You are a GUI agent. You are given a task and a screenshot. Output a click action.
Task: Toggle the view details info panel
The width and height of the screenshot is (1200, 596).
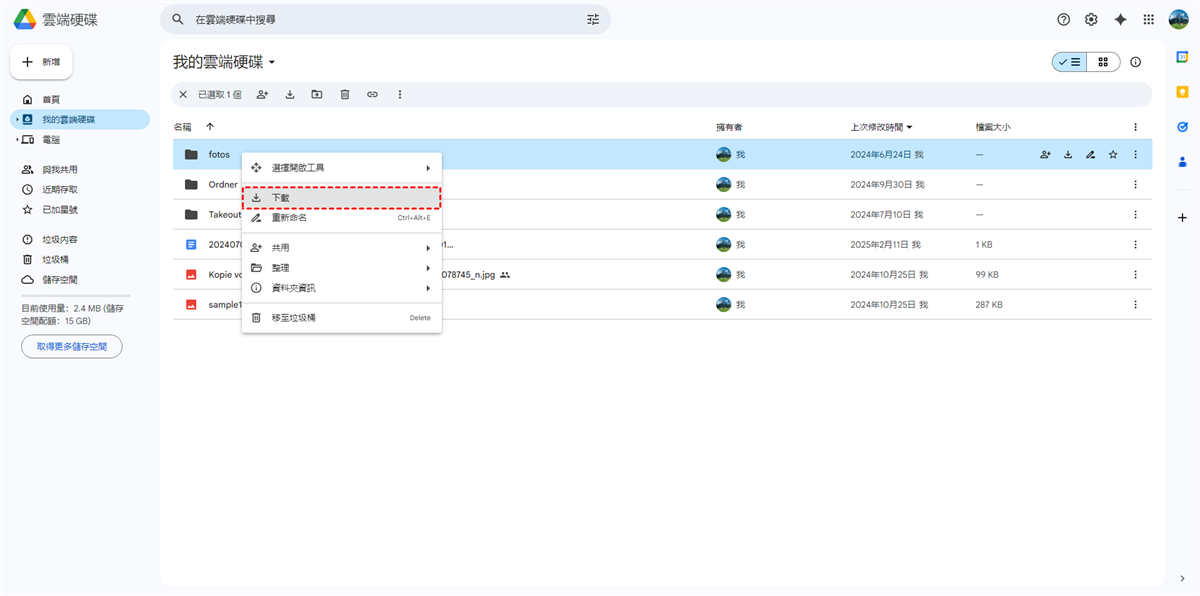[1135, 62]
